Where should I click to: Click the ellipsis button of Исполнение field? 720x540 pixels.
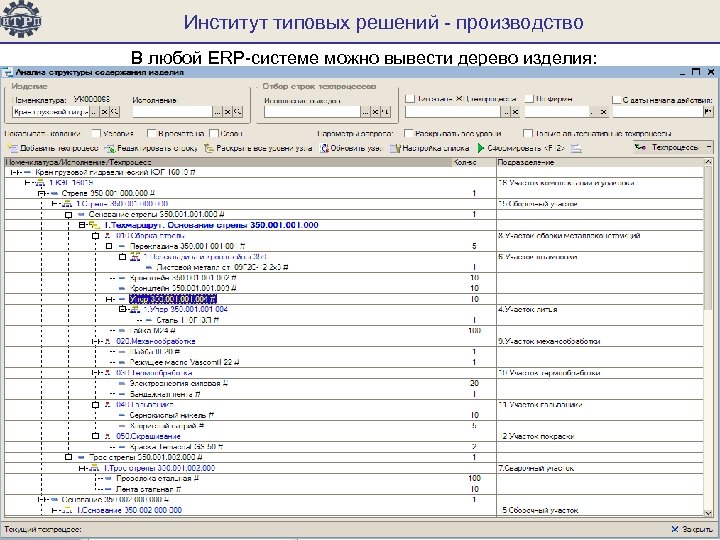point(217,112)
